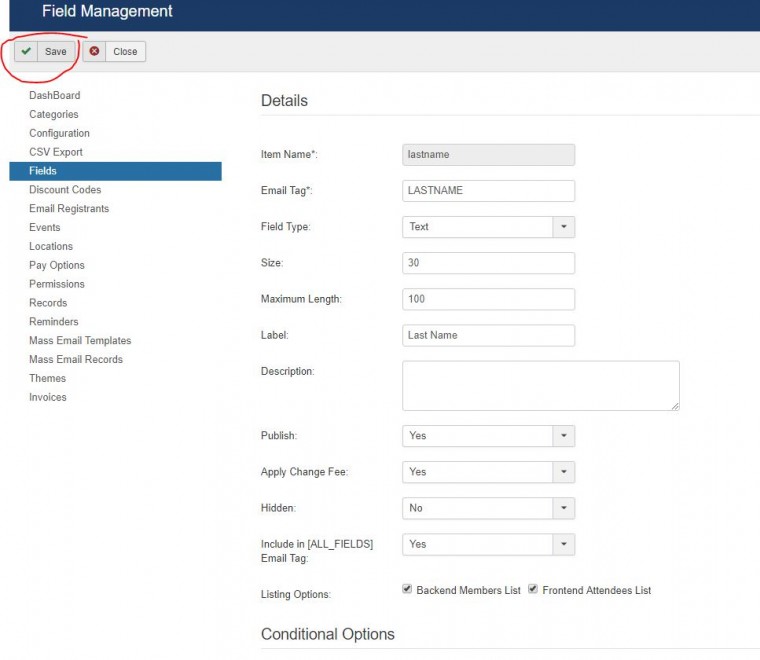The image size is (760, 660).
Task: Focus the Label text field
Action: pos(488,335)
